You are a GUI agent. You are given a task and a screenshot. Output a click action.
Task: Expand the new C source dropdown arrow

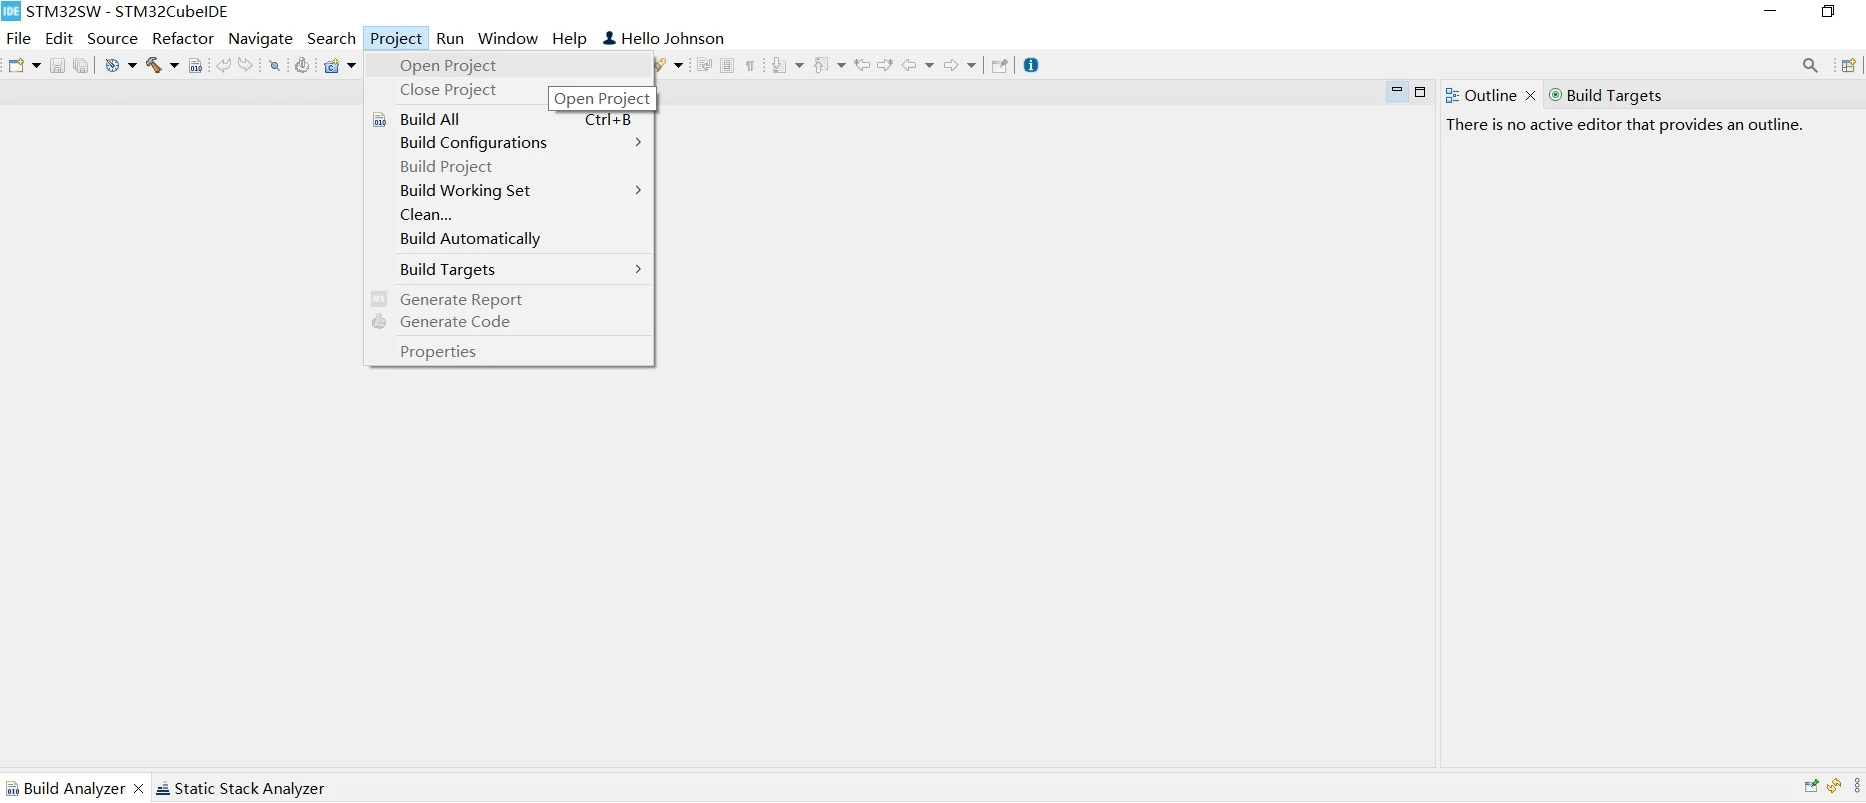(x=351, y=66)
